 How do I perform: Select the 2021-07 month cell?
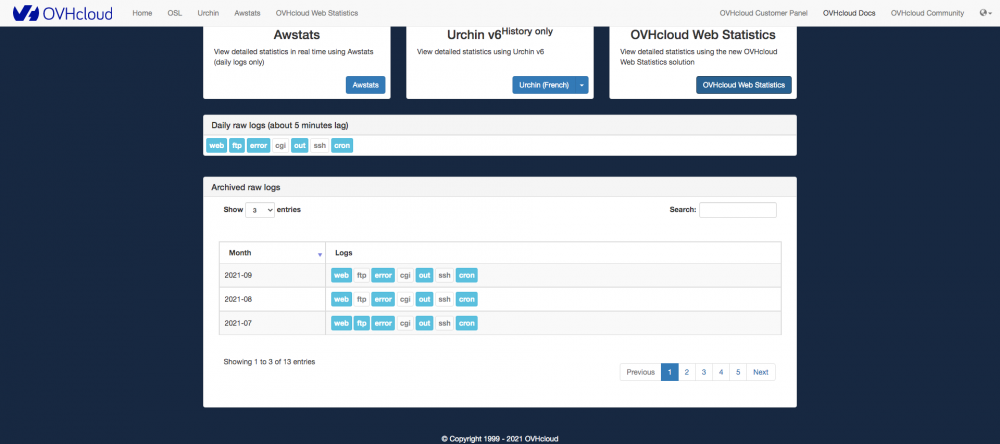click(272, 323)
